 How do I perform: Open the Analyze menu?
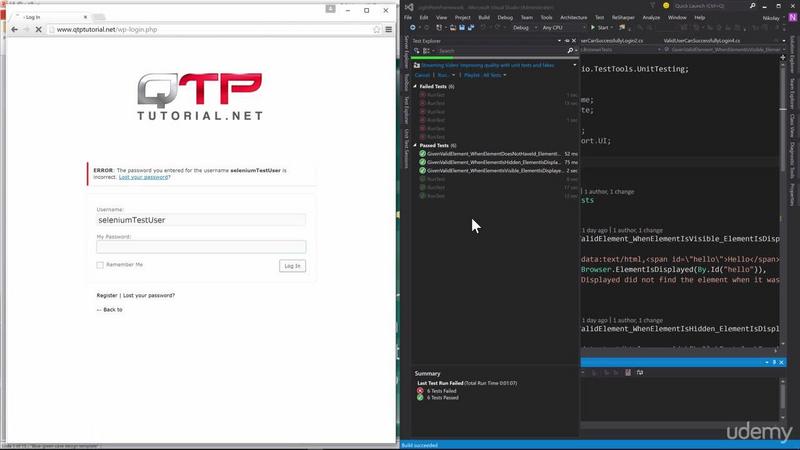[651, 17]
